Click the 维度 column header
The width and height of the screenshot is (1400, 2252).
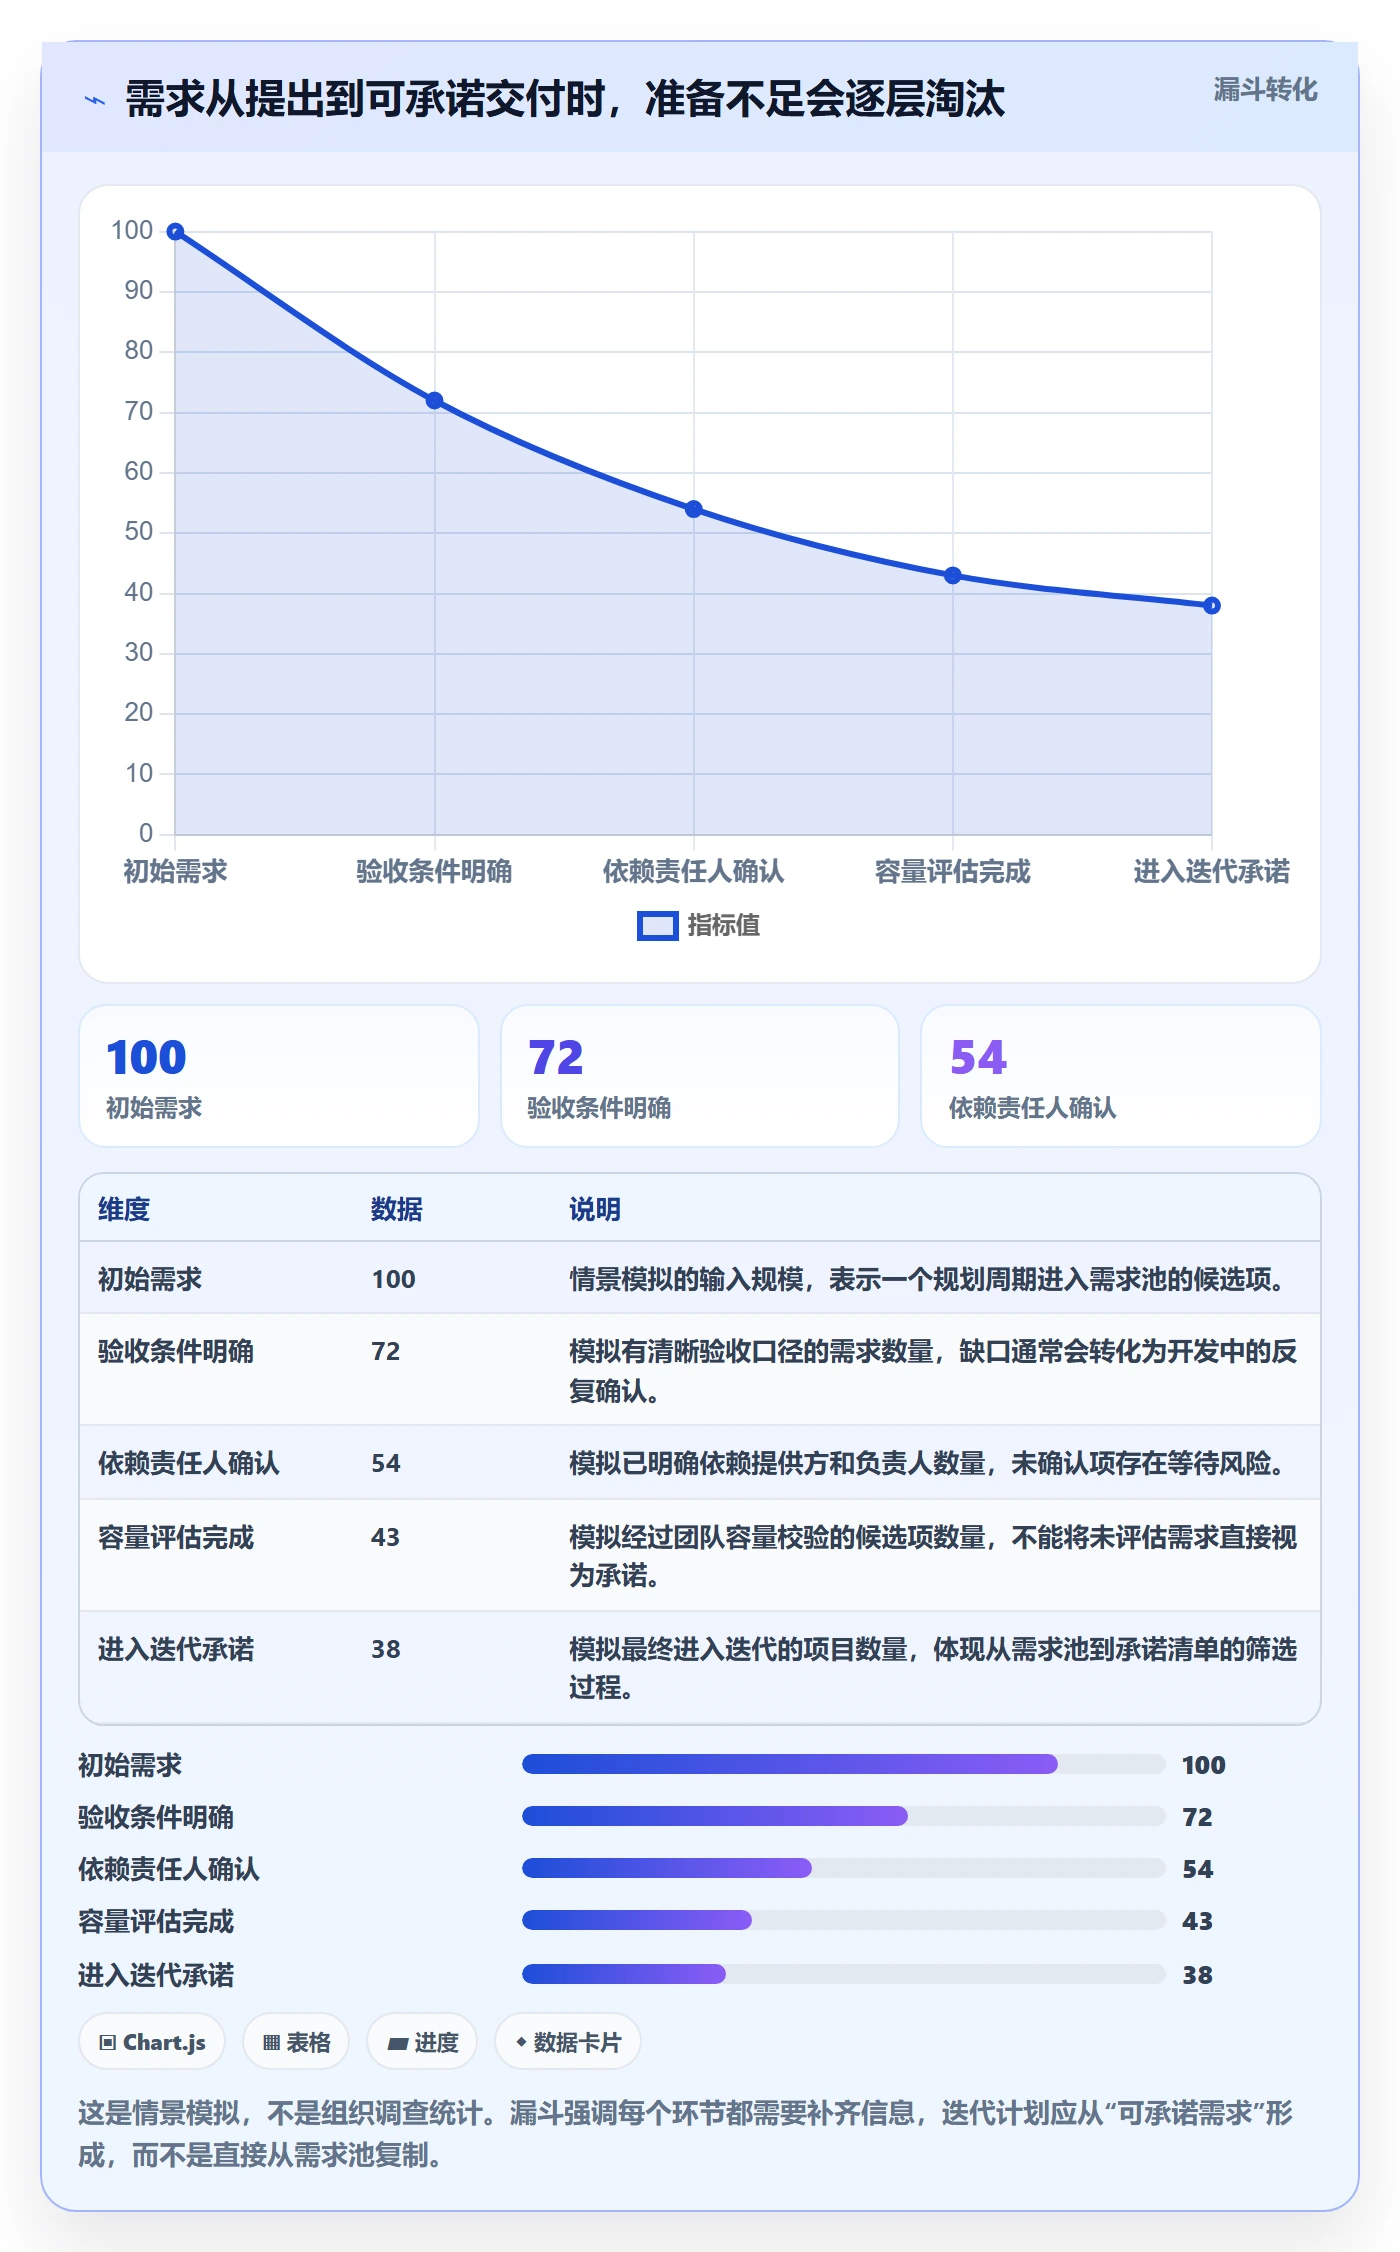(x=124, y=1210)
